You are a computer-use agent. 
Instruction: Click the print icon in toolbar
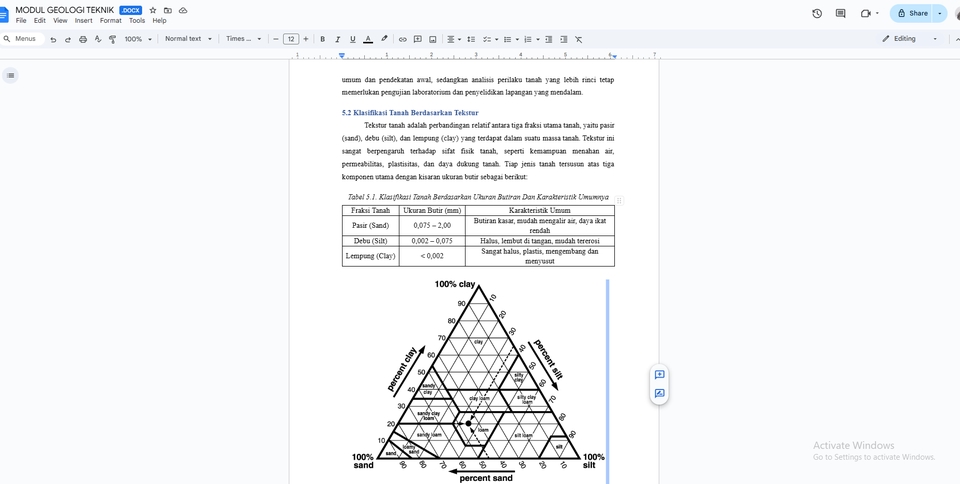point(83,39)
